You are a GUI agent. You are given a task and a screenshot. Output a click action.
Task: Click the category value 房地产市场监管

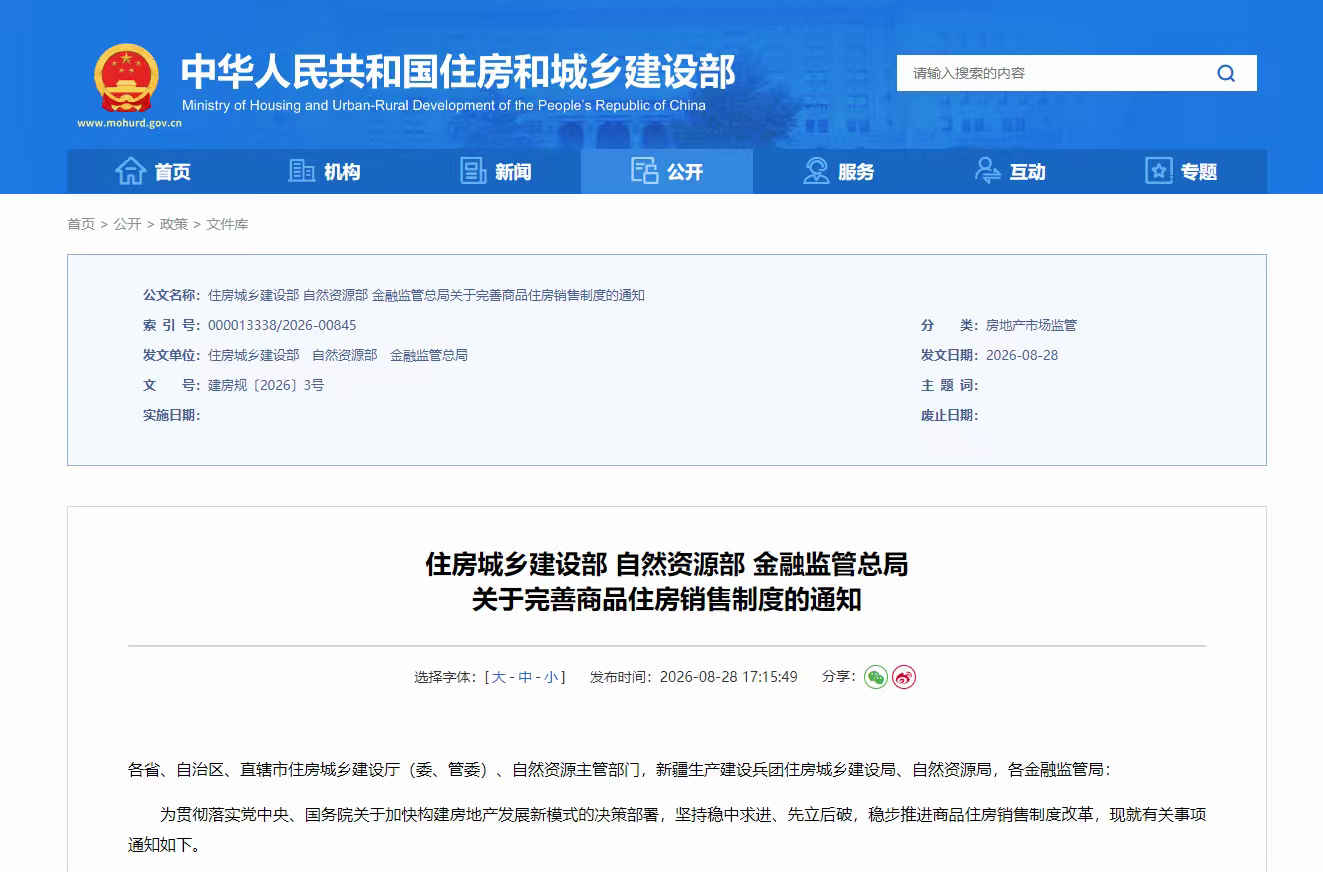click(1031, 325)
